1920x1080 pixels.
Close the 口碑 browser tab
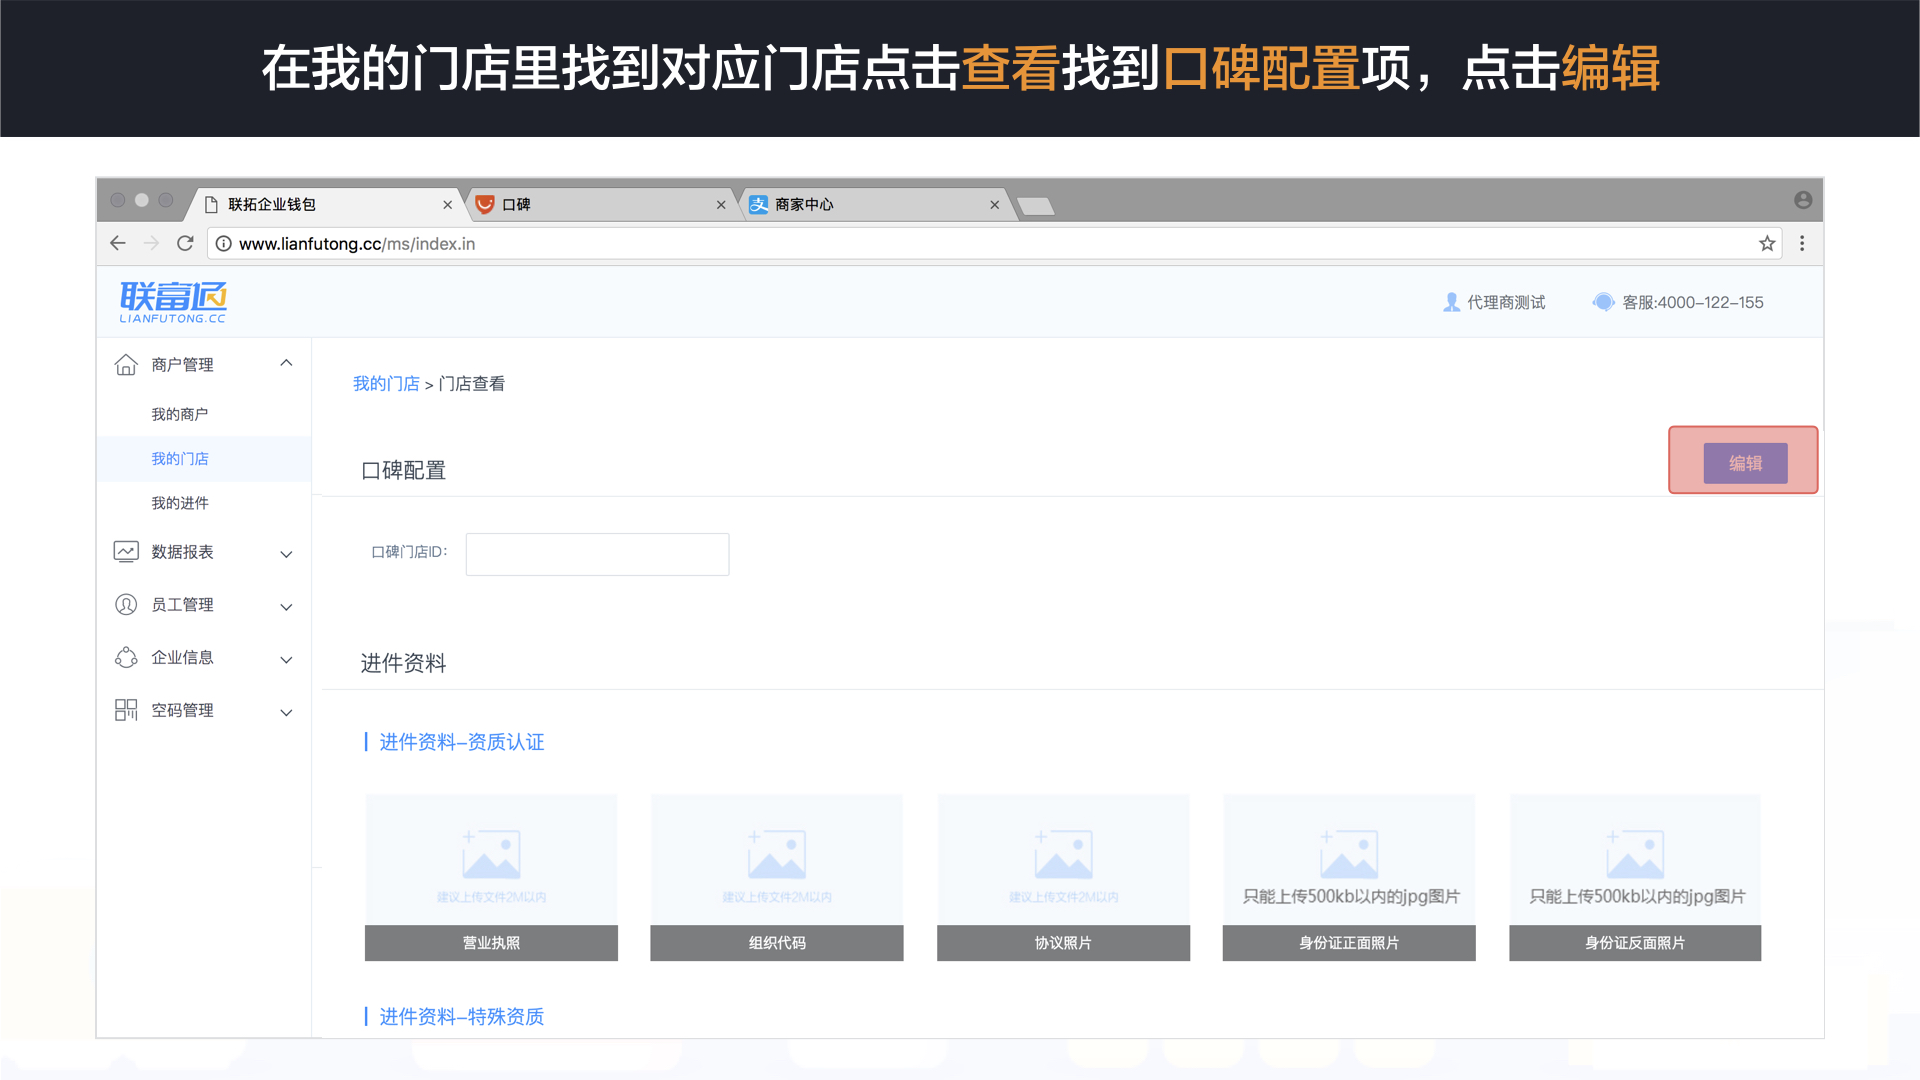[721, 205]
